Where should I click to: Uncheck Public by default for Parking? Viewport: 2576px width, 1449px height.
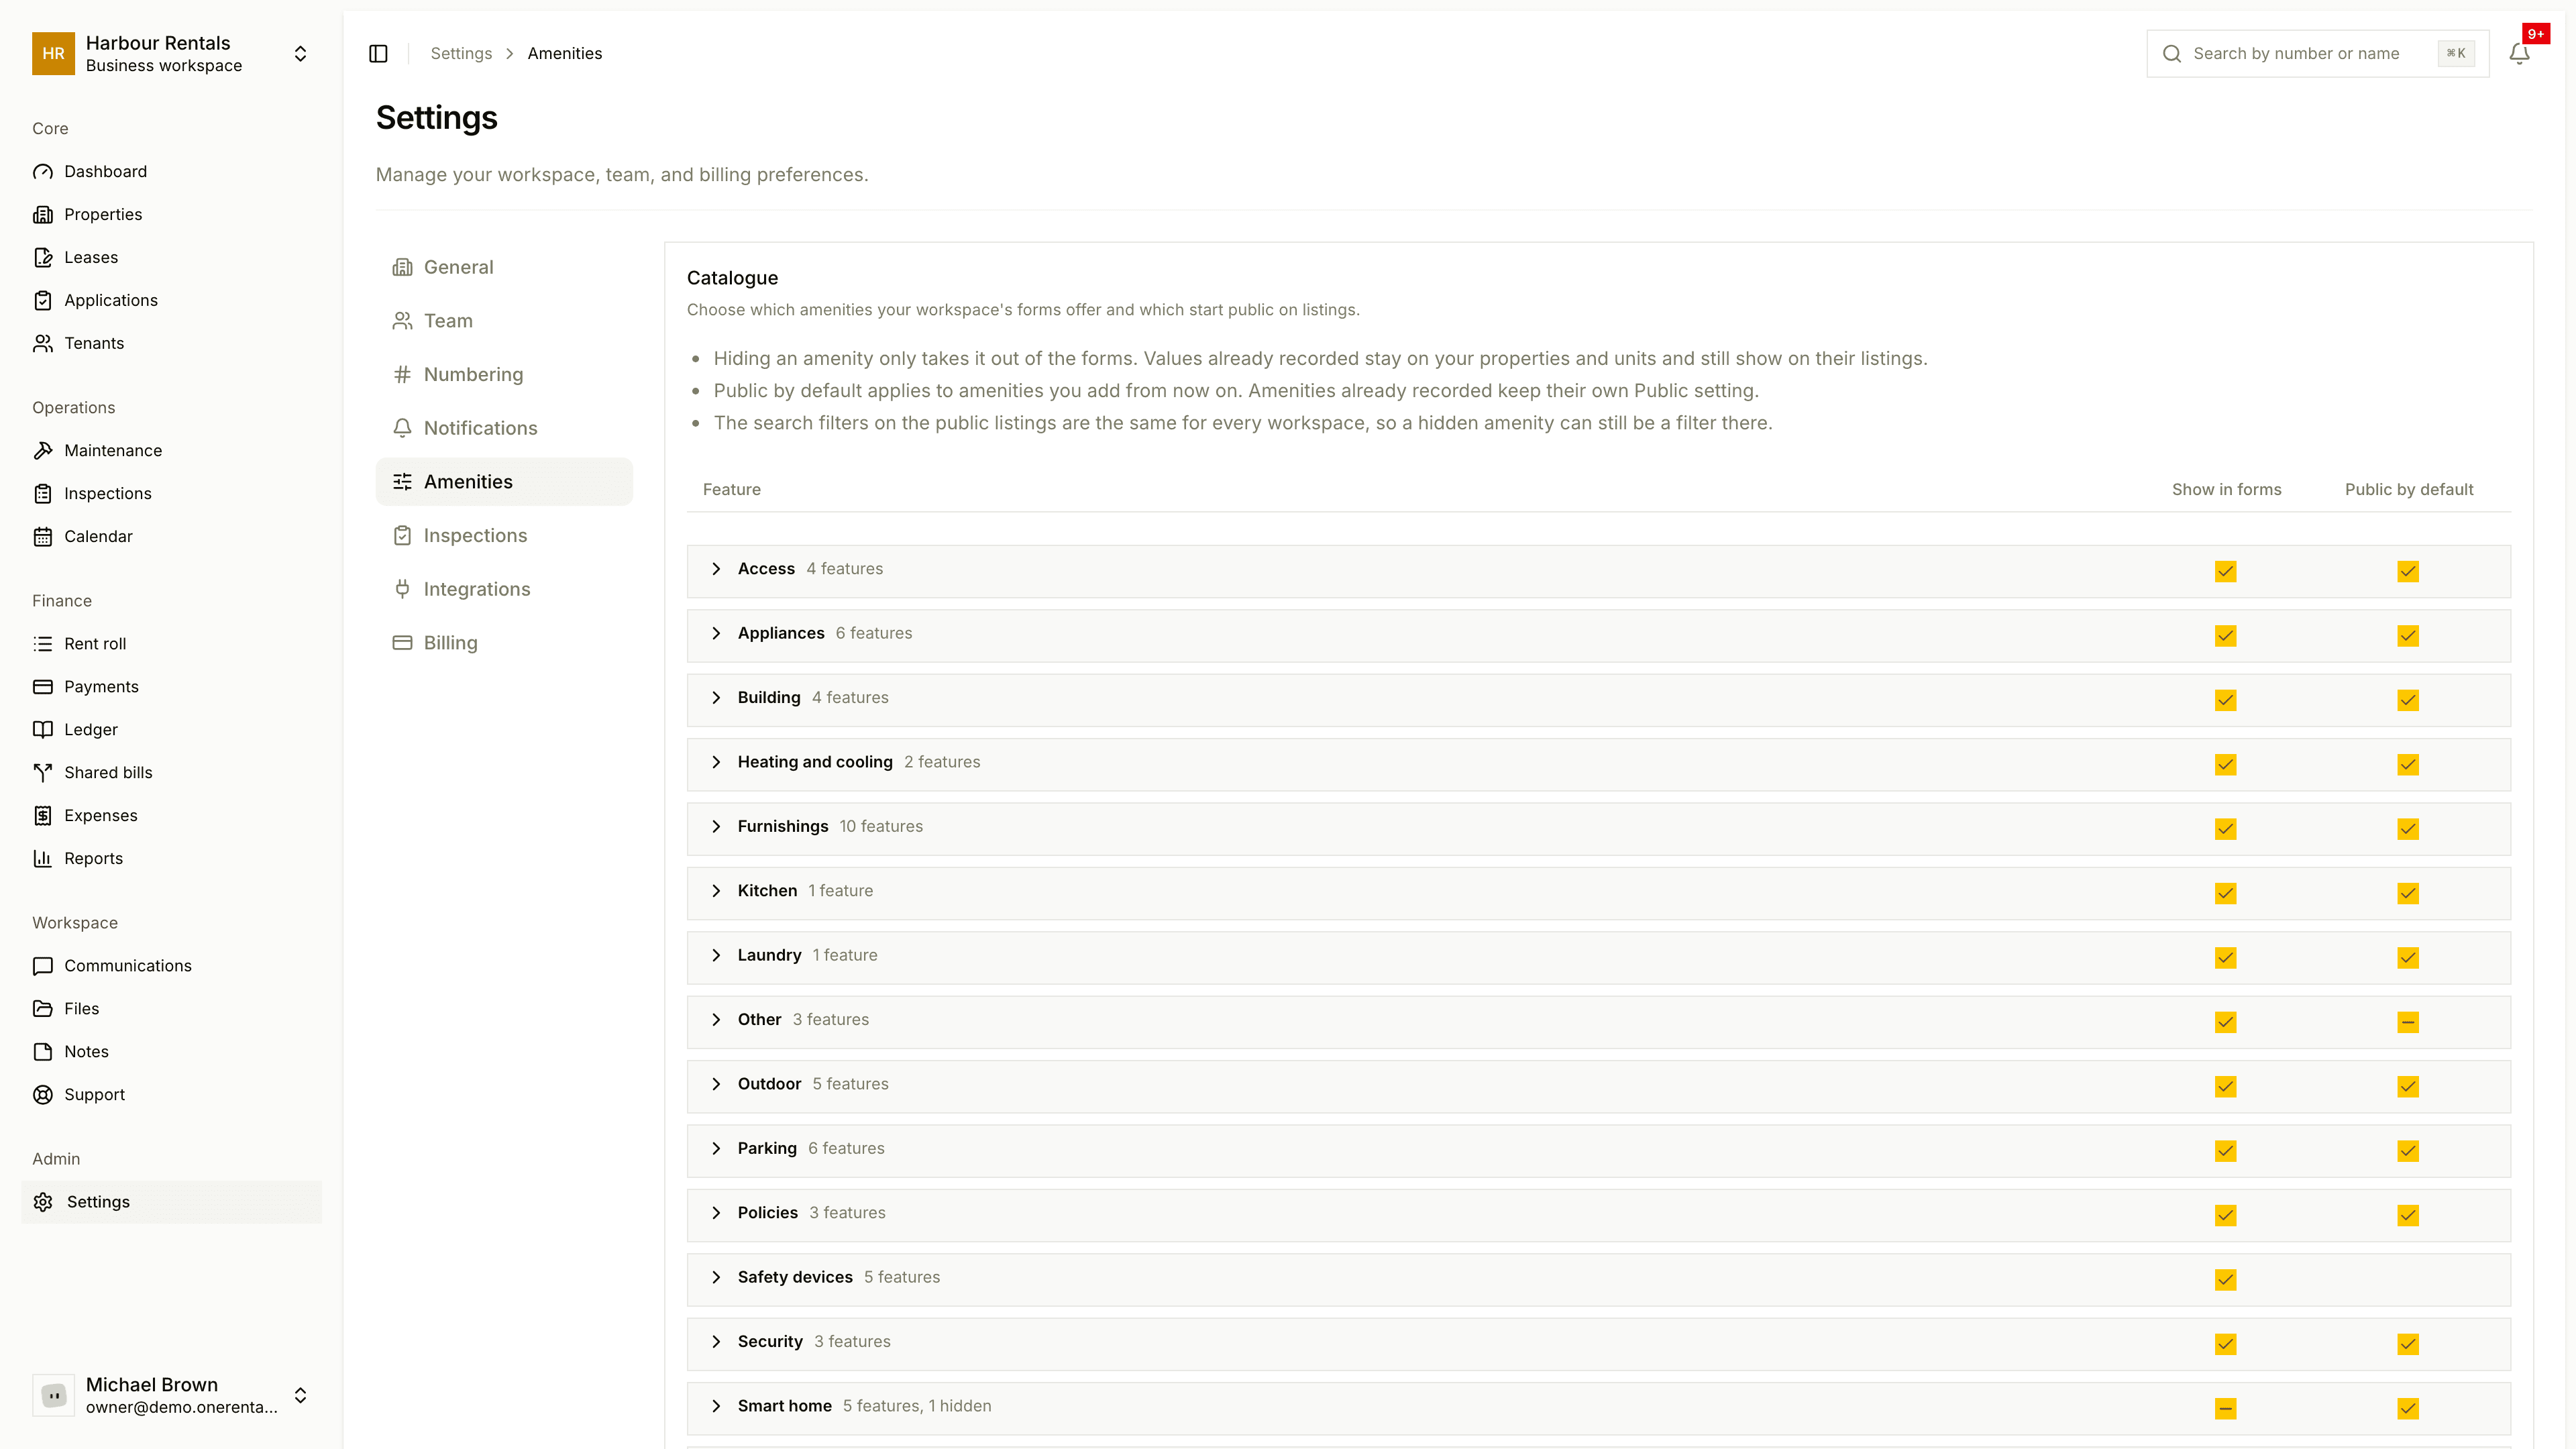click(x=2408, y=1151)
